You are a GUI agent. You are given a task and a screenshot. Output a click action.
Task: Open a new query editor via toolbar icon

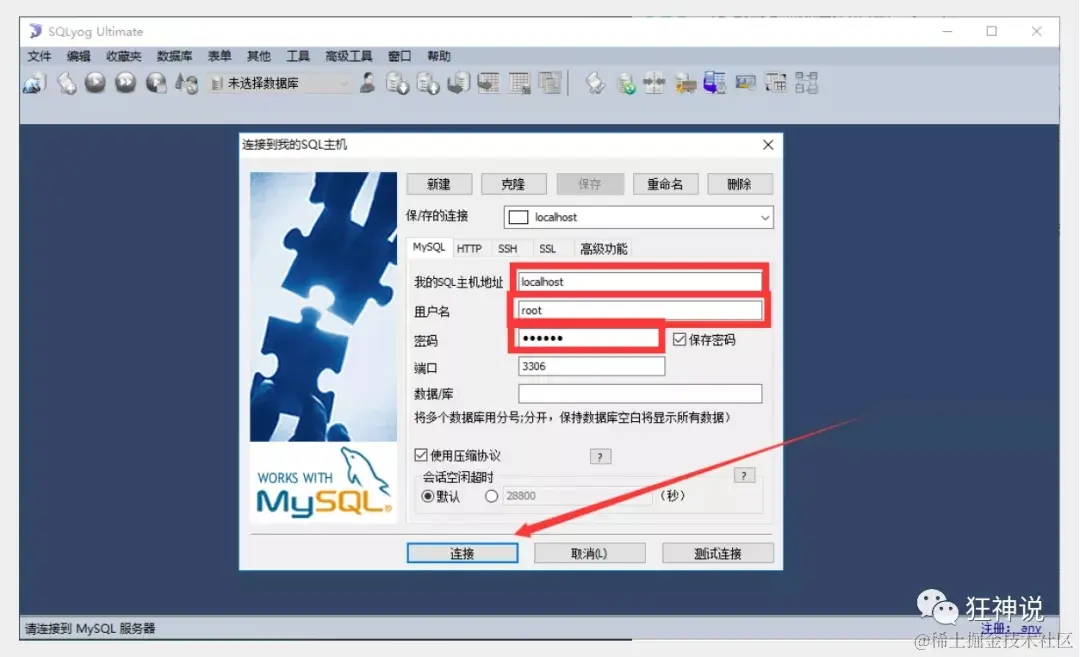(66, 83)
